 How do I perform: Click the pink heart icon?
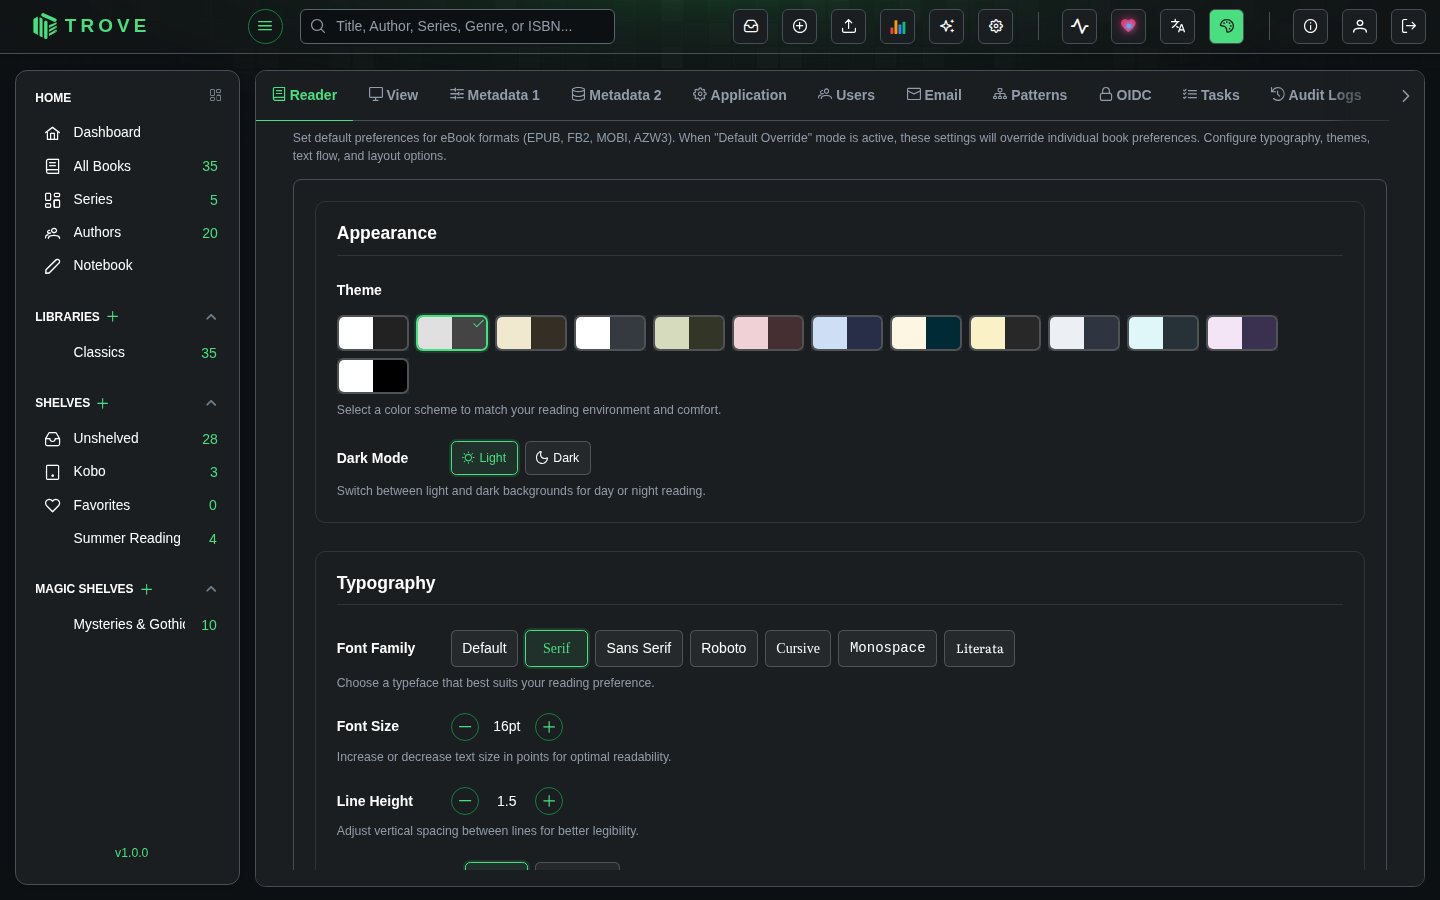click(x=1129, y=26)
